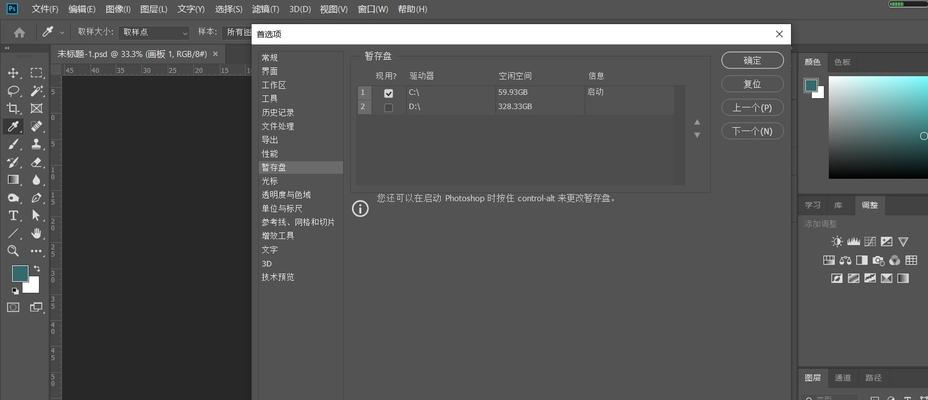This screenshot has height=400, width=928.
Task: Select the Rectangular Marquee tool
Action: [x=37, y=73]
